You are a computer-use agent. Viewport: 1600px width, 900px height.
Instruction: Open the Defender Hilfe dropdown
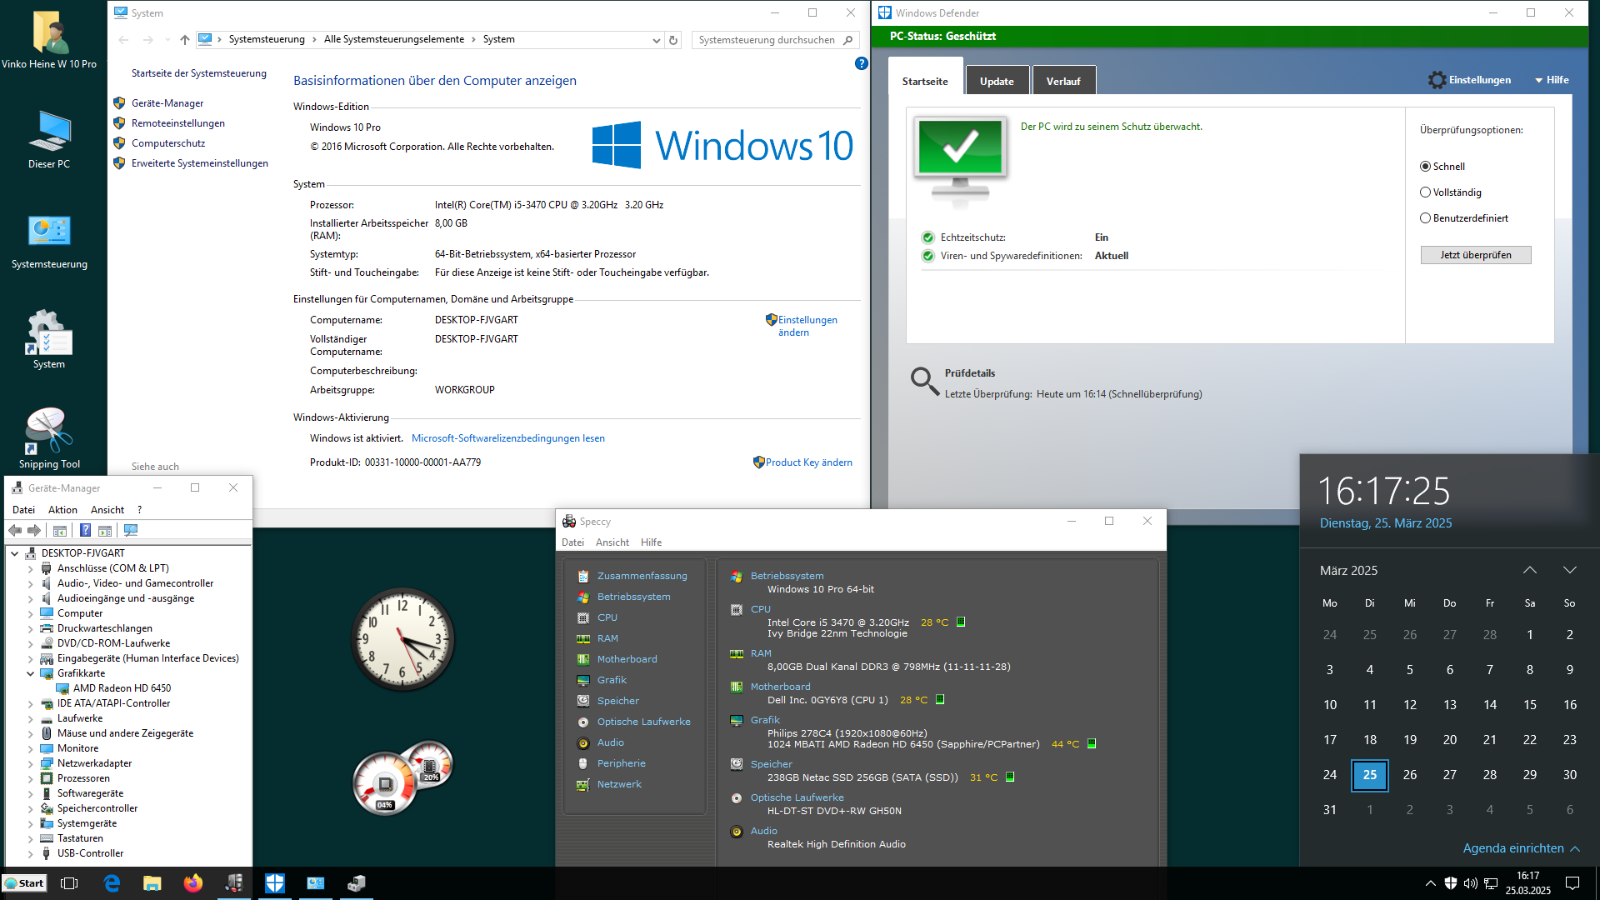[1552, 80]
